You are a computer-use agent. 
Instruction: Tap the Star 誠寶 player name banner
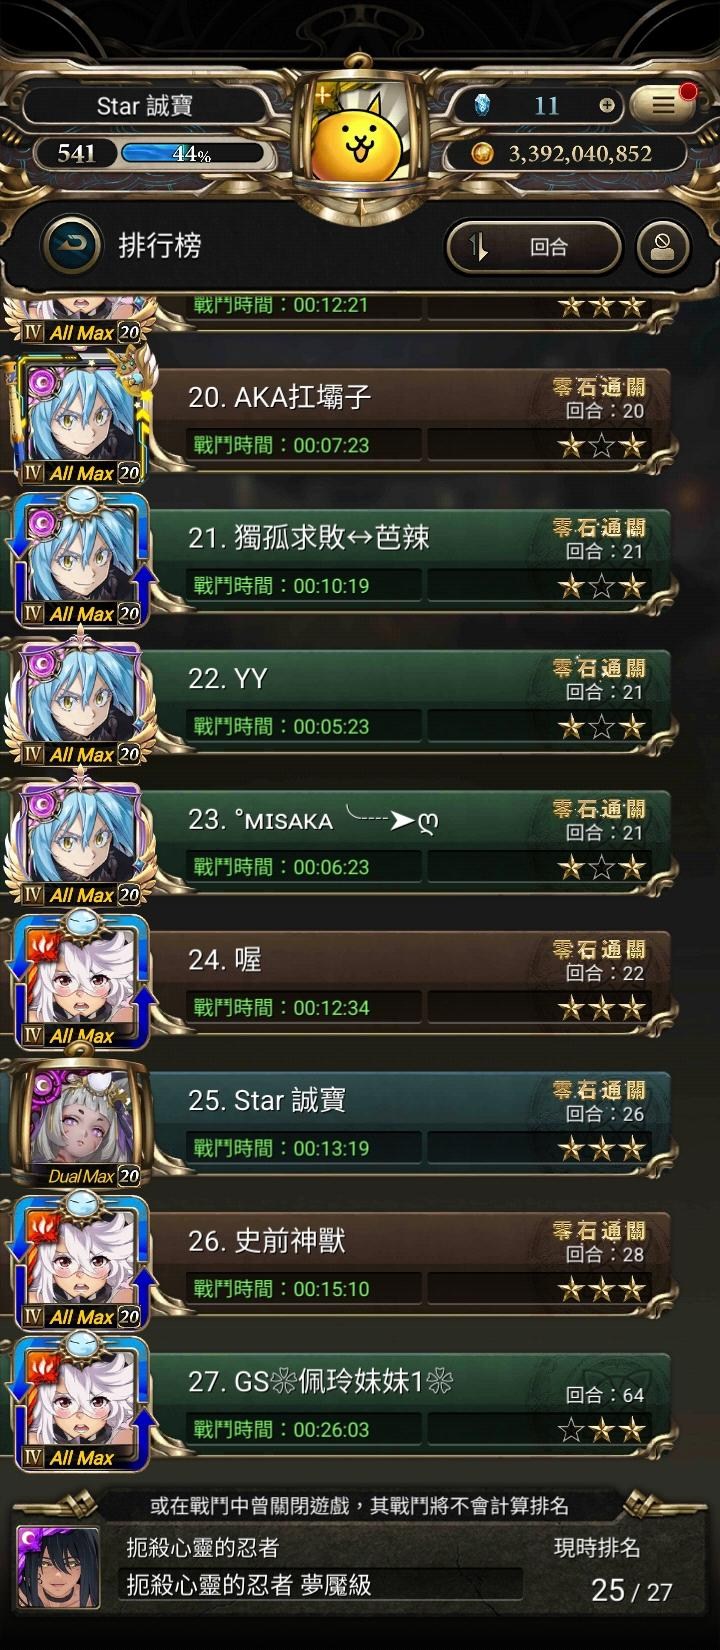click(x=145, y=105)
